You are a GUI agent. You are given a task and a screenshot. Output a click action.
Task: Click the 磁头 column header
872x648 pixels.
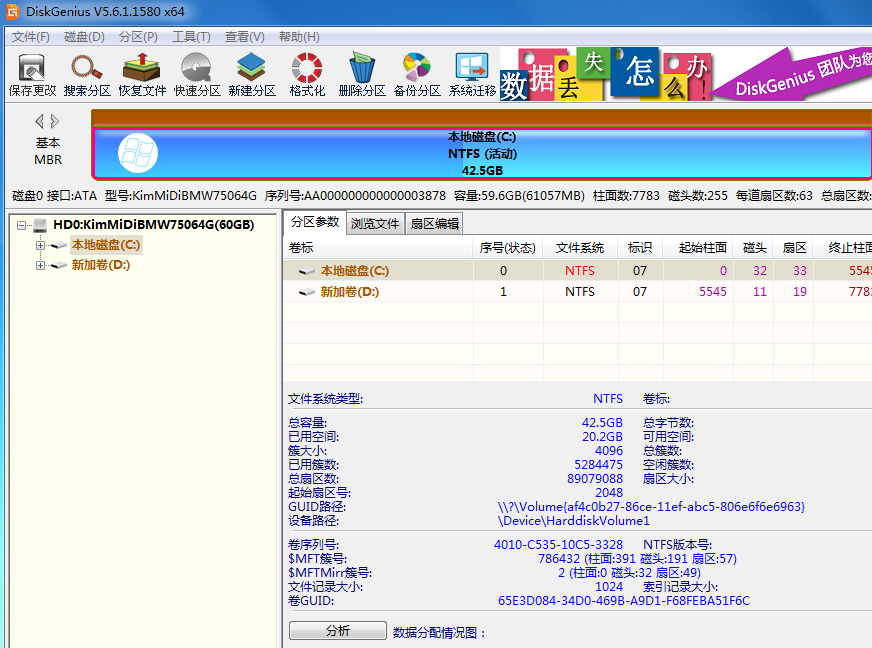click(755, 248)
